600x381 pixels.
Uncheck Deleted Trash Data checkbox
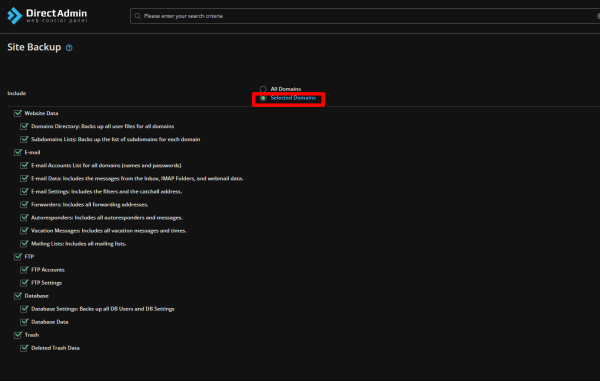[24, 348]
